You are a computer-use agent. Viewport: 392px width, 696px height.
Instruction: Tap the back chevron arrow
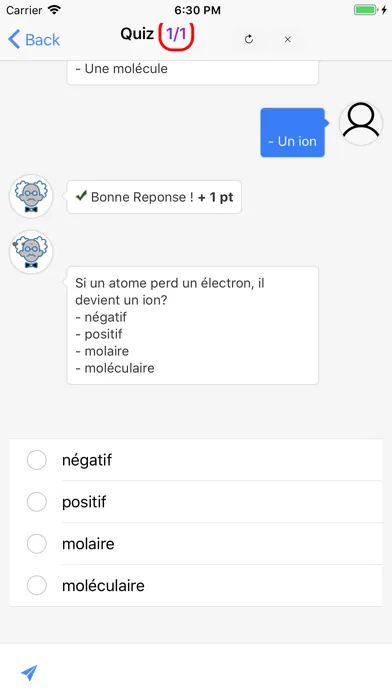coord(14,40)
